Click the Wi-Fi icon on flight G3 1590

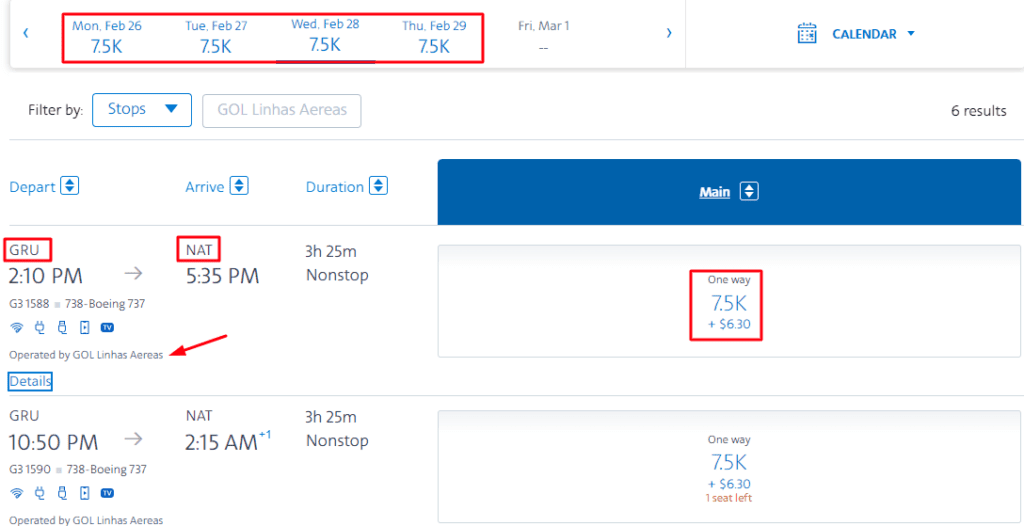click(x=16, y=493)
